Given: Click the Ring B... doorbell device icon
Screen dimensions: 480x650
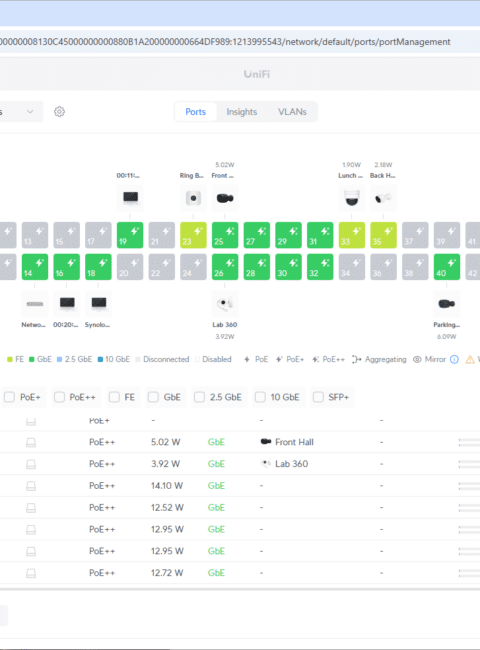Looking at the screenshot, I should pos(193,198).
